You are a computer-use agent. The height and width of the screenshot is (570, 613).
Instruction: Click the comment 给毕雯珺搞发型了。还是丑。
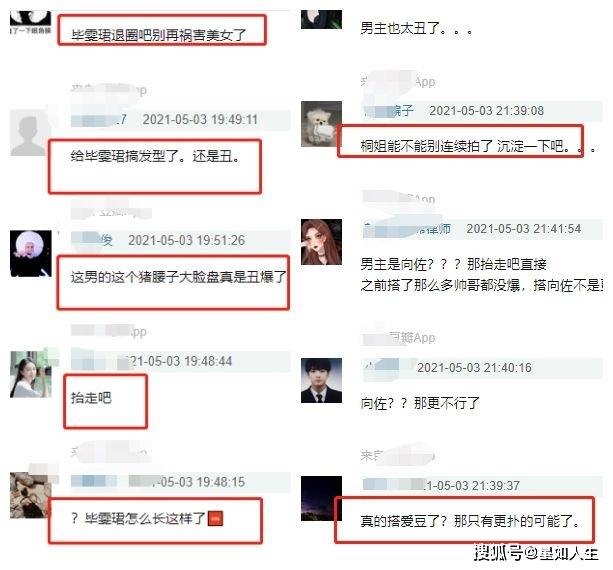point(155,156)
